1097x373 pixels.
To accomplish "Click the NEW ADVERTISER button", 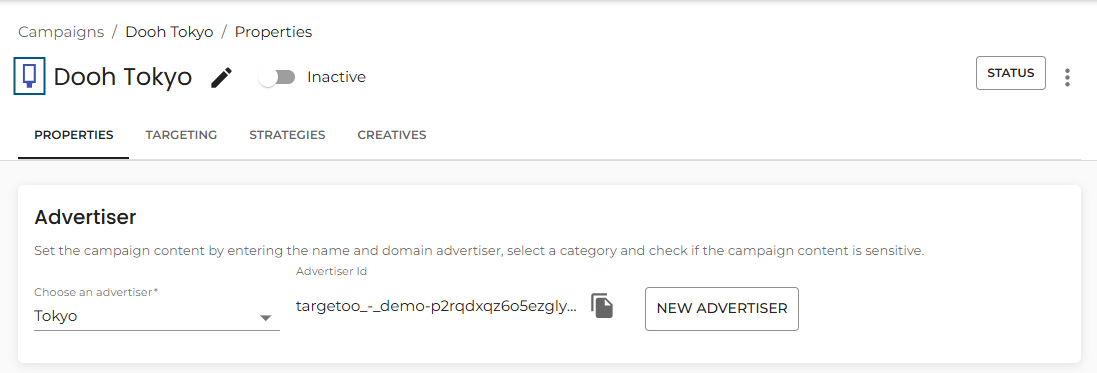I will coord(721,309).
